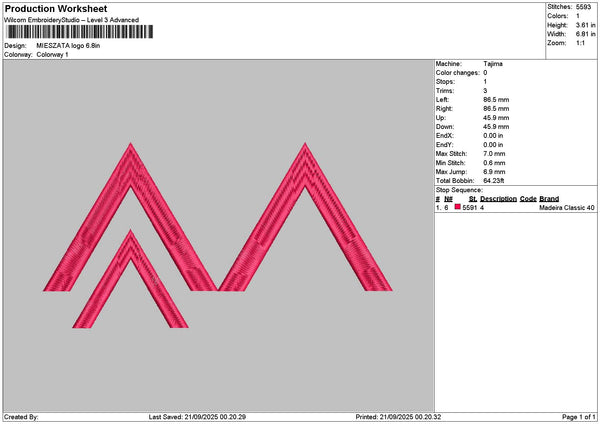Select the design name MIESZATA logo 6.8in

tap(68, 46)
